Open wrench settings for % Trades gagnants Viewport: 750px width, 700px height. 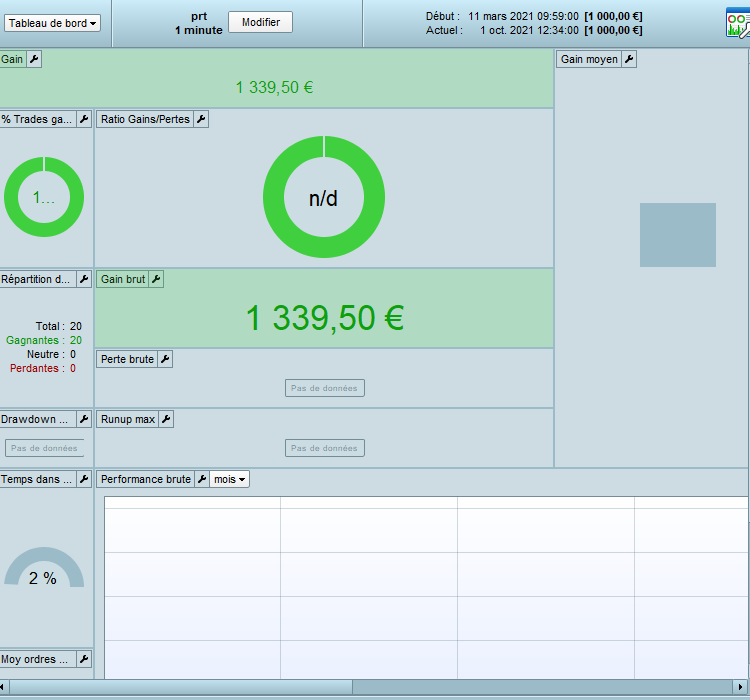[84, 119]
